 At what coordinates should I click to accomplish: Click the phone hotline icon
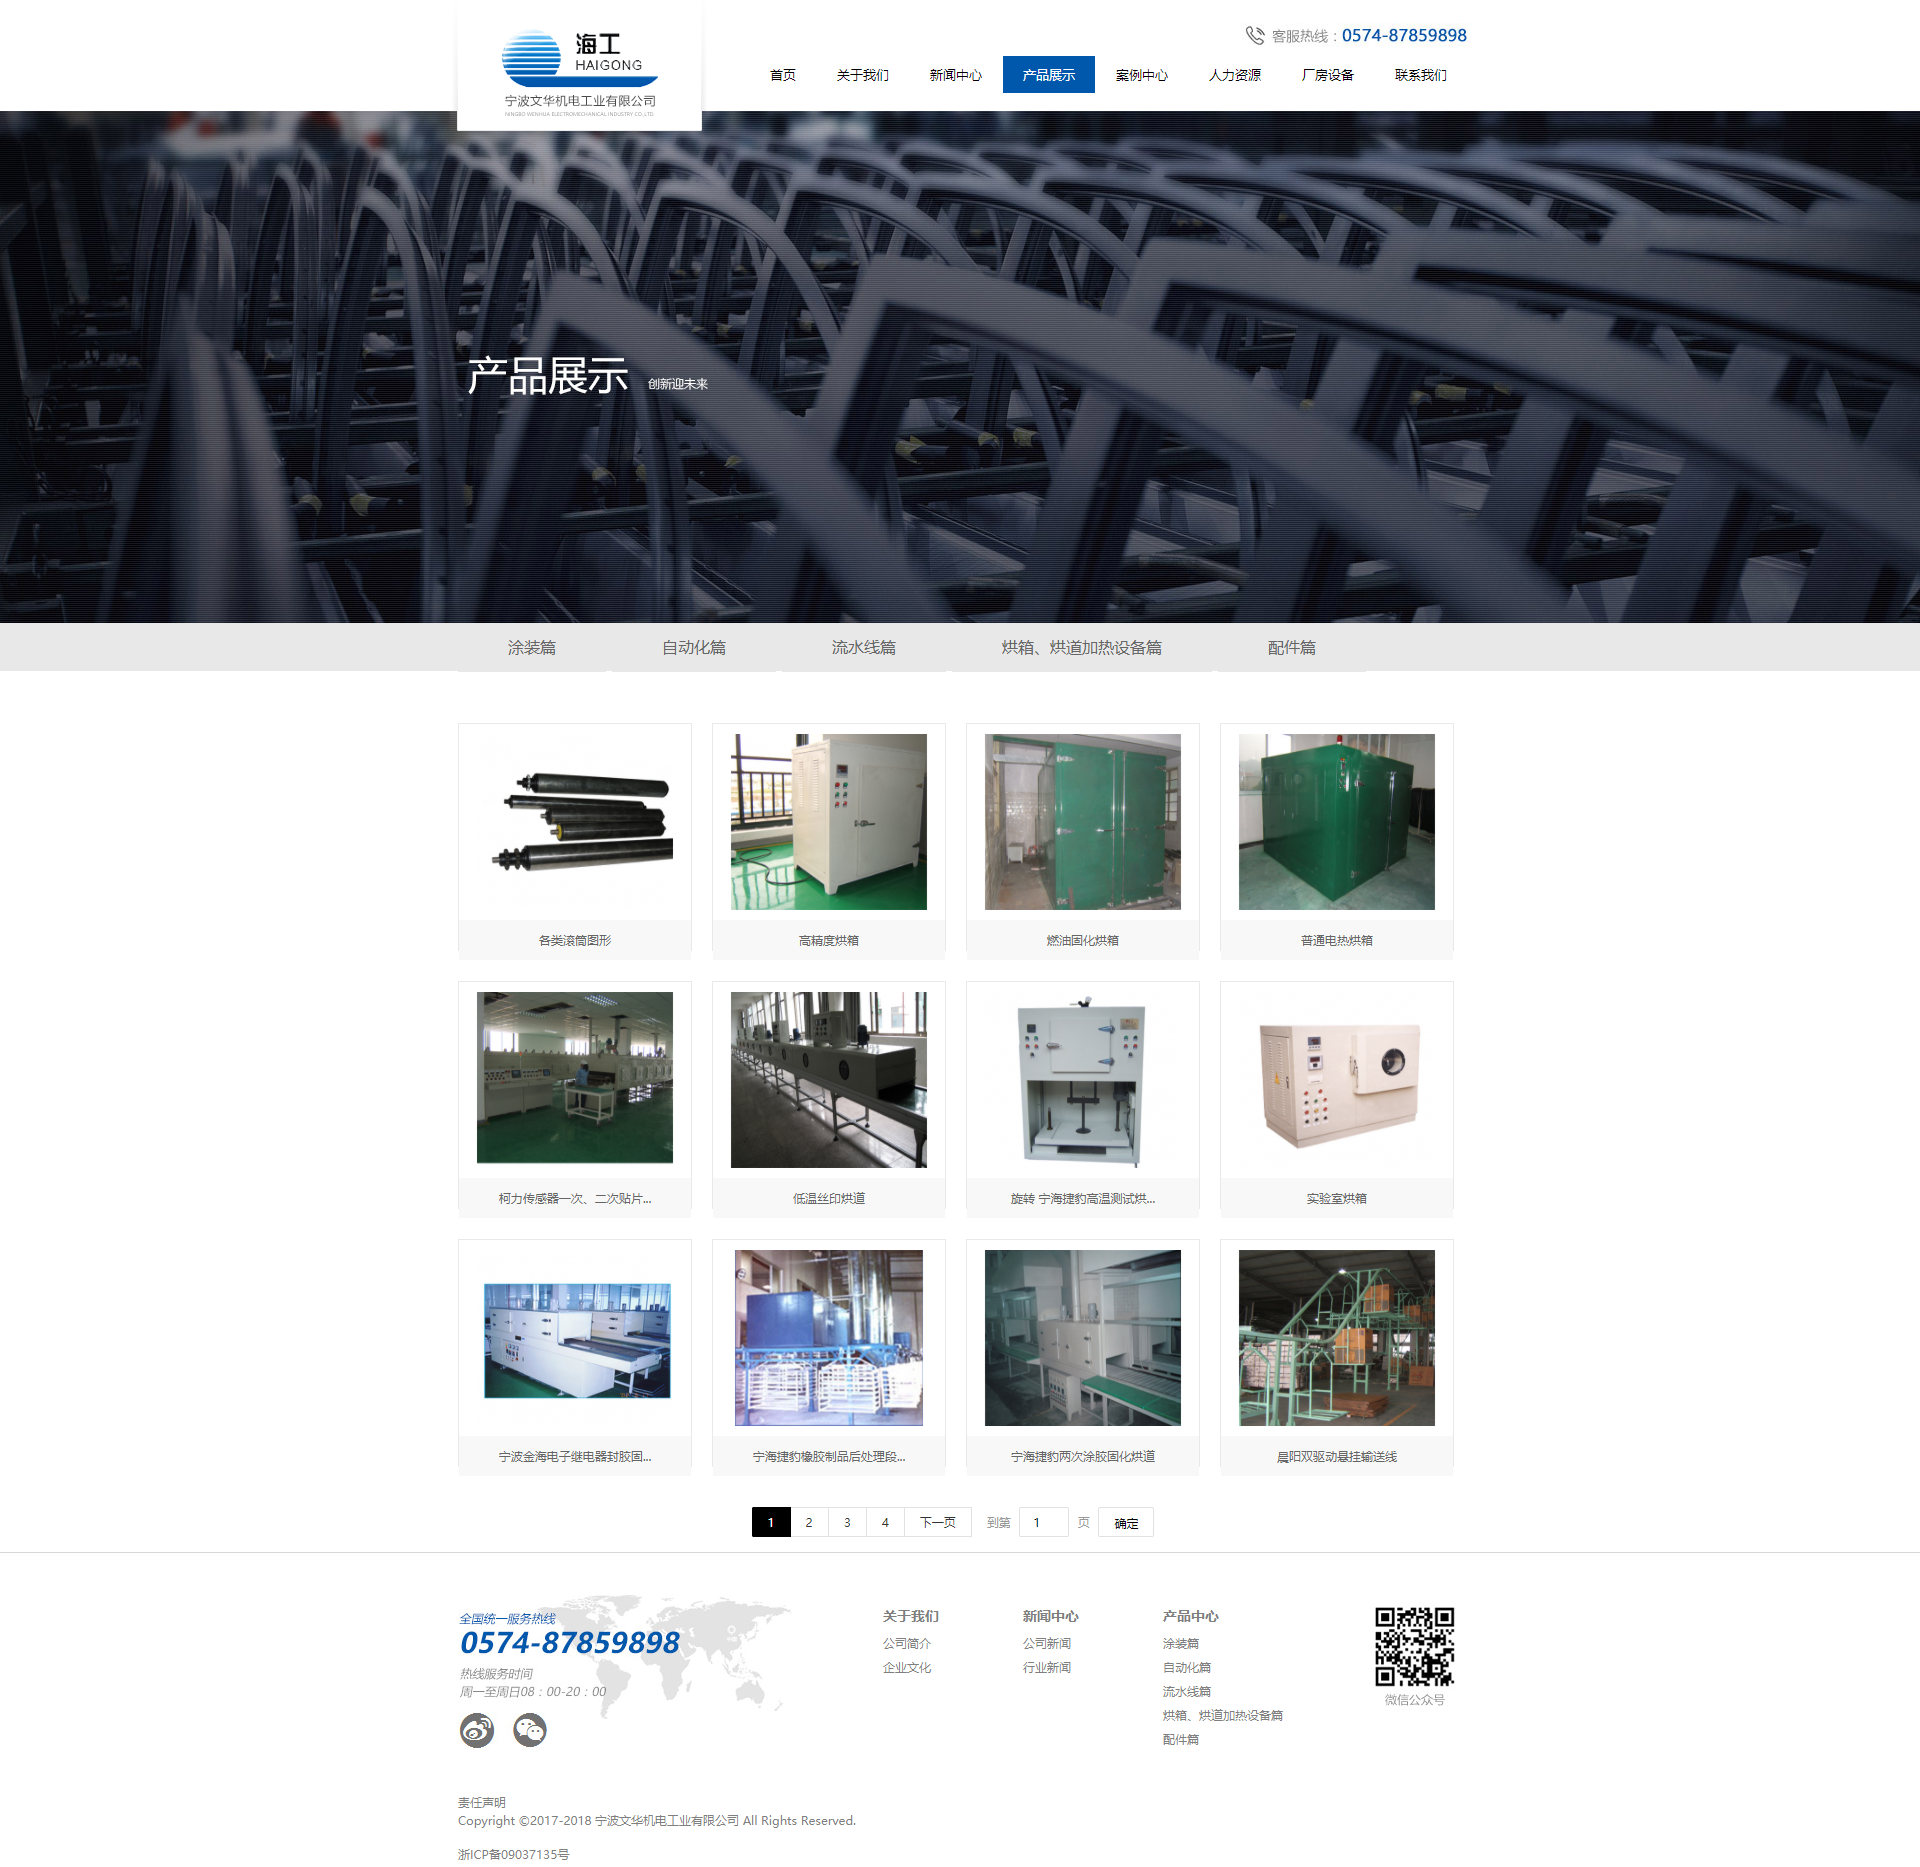pos(1254,36)
